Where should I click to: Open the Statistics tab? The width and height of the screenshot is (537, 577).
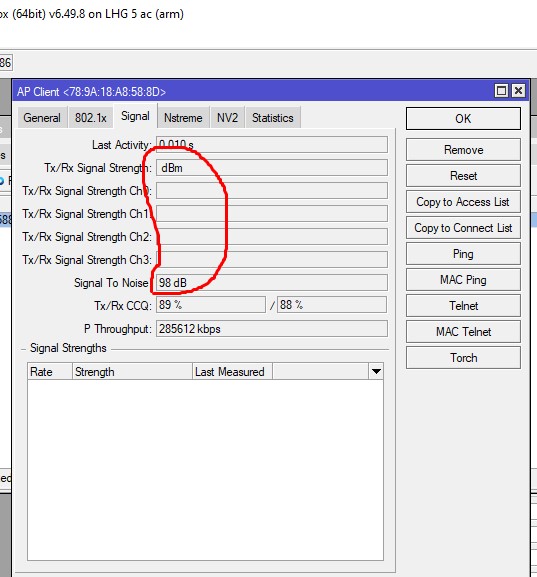pos(273,118)
